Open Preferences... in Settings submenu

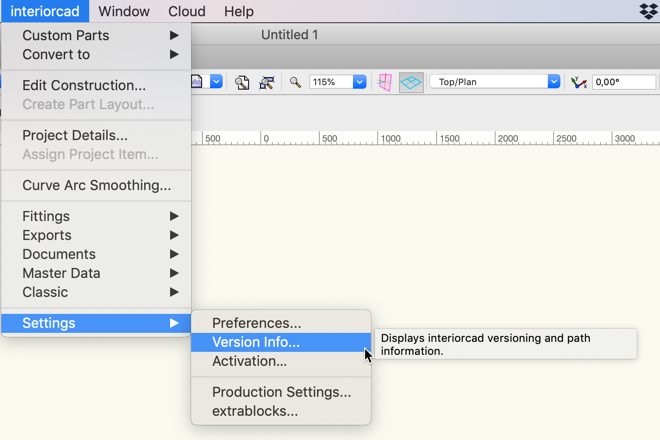281,323
